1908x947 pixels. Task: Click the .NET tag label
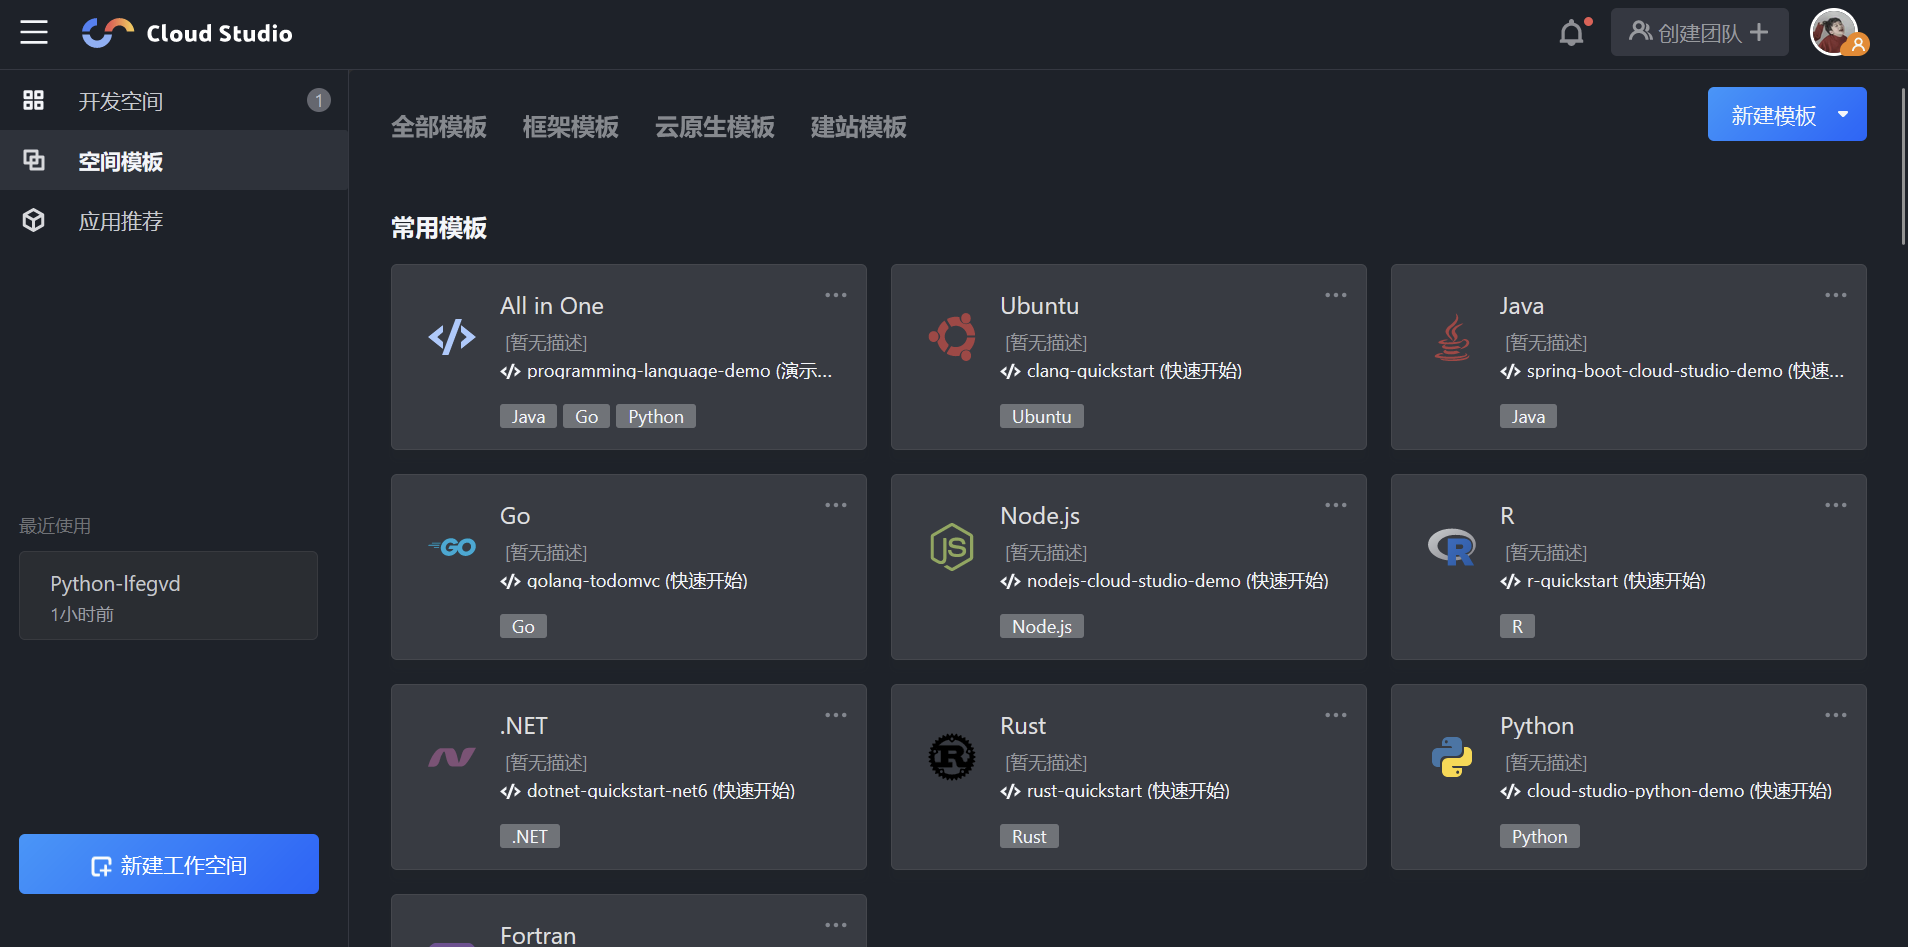tap(530, 836)
